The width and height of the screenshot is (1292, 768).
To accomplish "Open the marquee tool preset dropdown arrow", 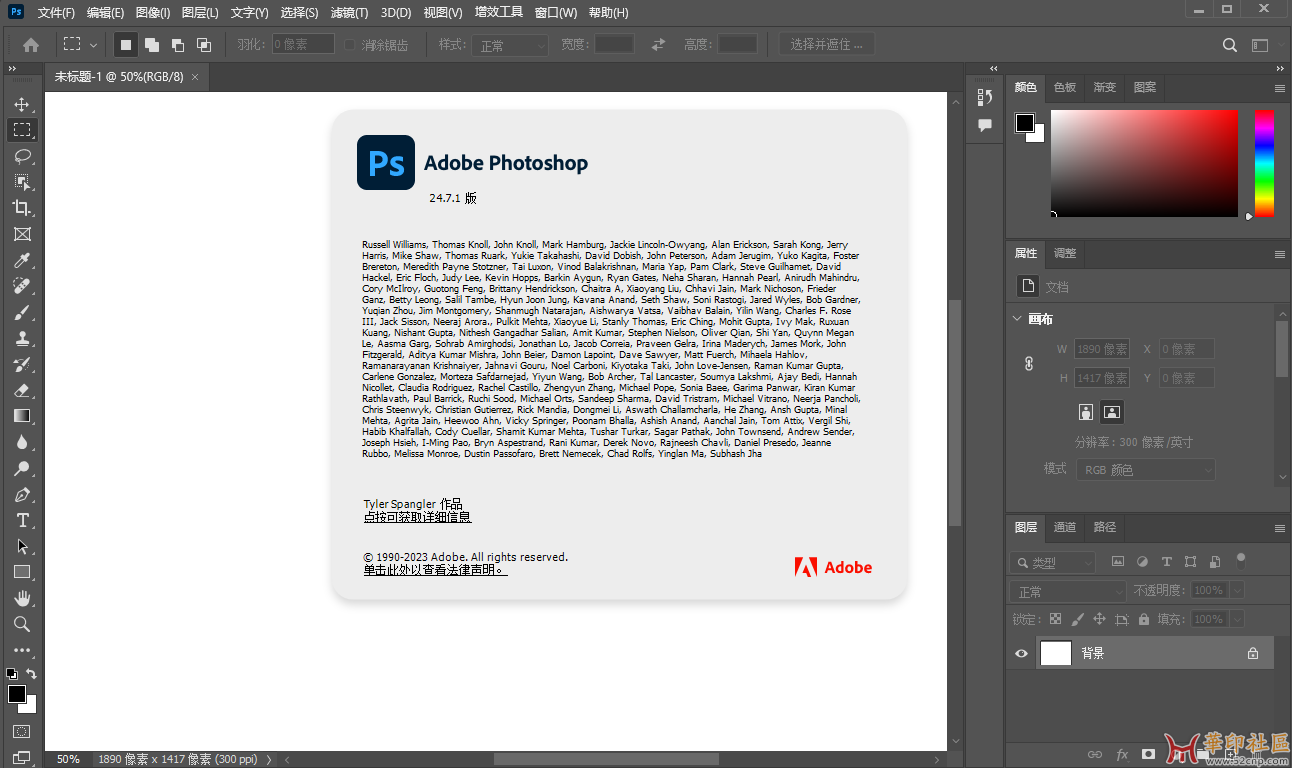I will [x=93, y=45].
